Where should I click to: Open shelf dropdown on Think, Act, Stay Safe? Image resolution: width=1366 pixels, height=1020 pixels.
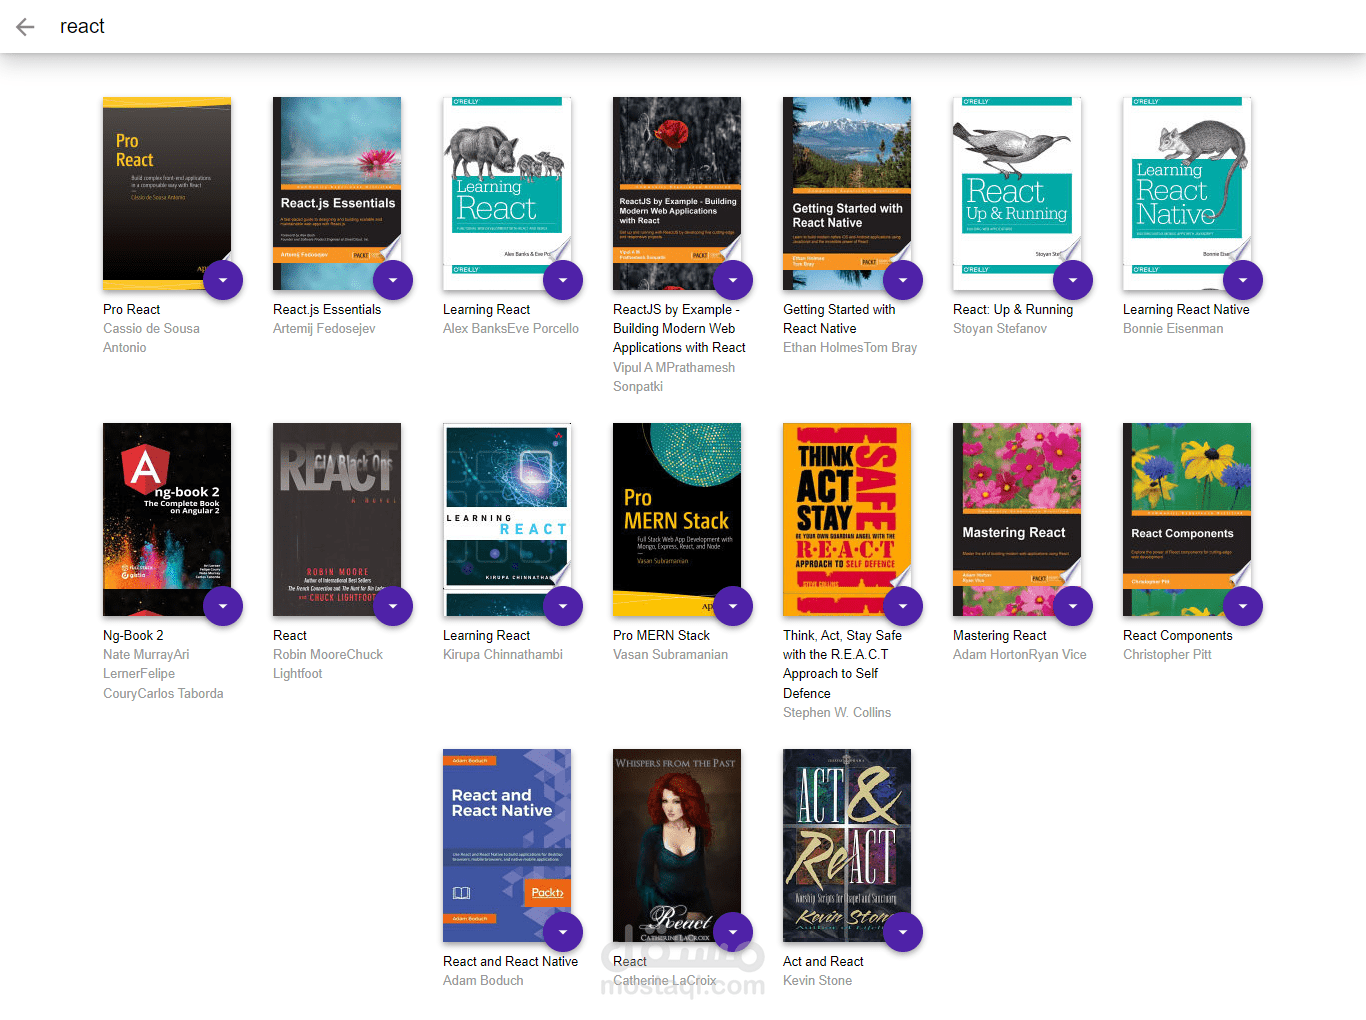tap(903, 606)
